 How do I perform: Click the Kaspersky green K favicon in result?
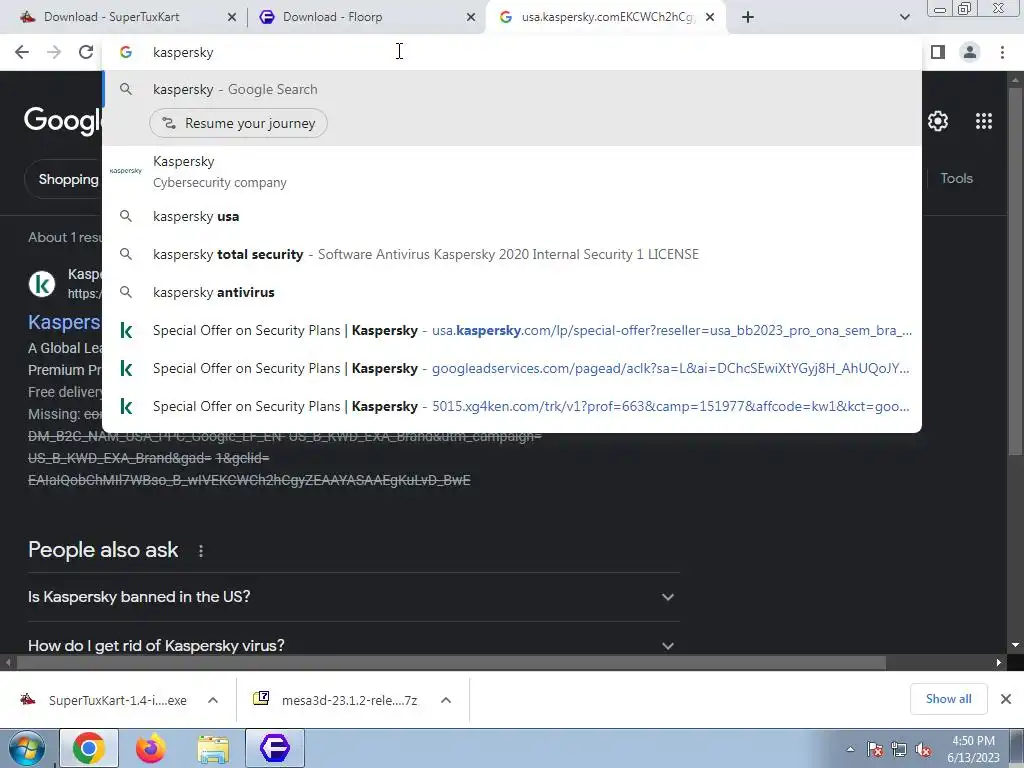pyautogui.click(x=42, y=284)
